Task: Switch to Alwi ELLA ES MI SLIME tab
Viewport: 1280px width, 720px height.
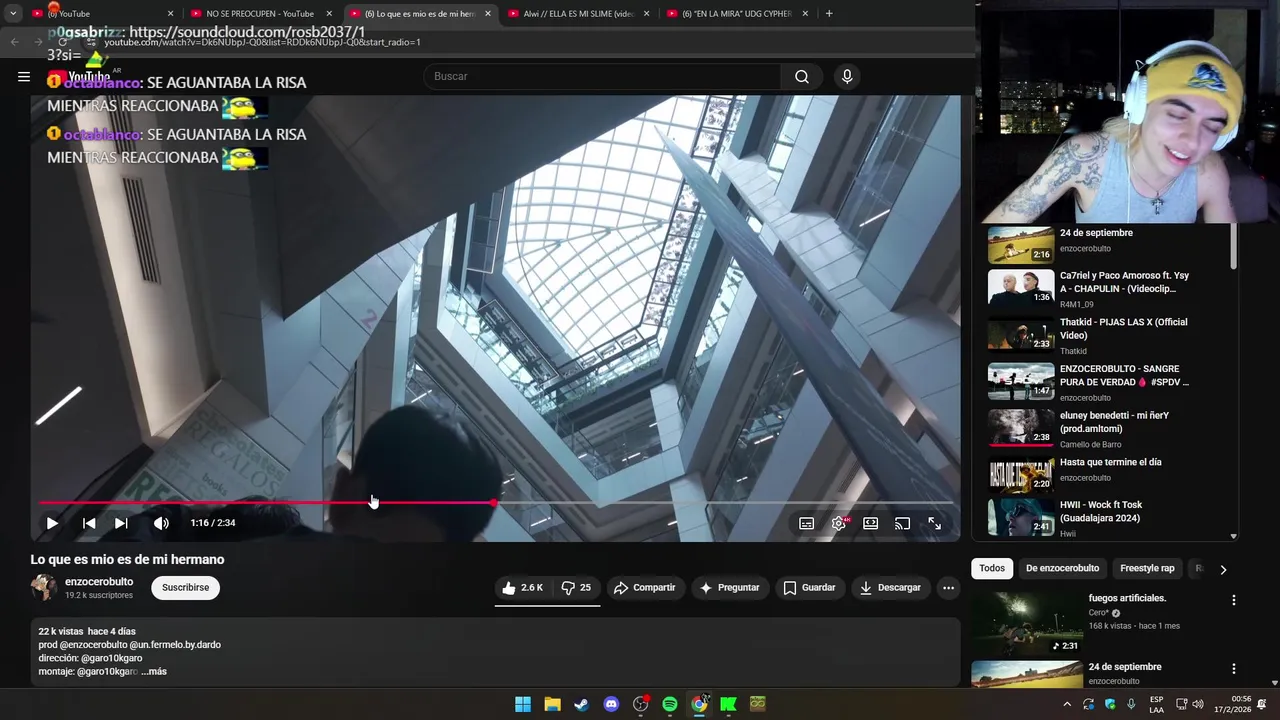Action: point(578,14)
